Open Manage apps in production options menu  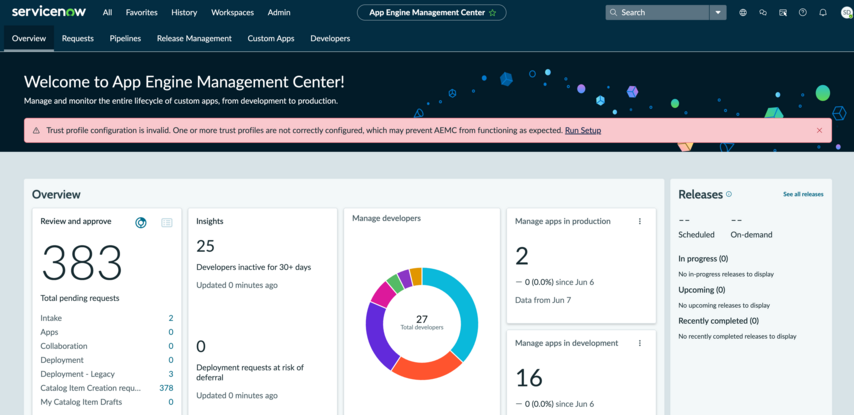tap(640, 221)
